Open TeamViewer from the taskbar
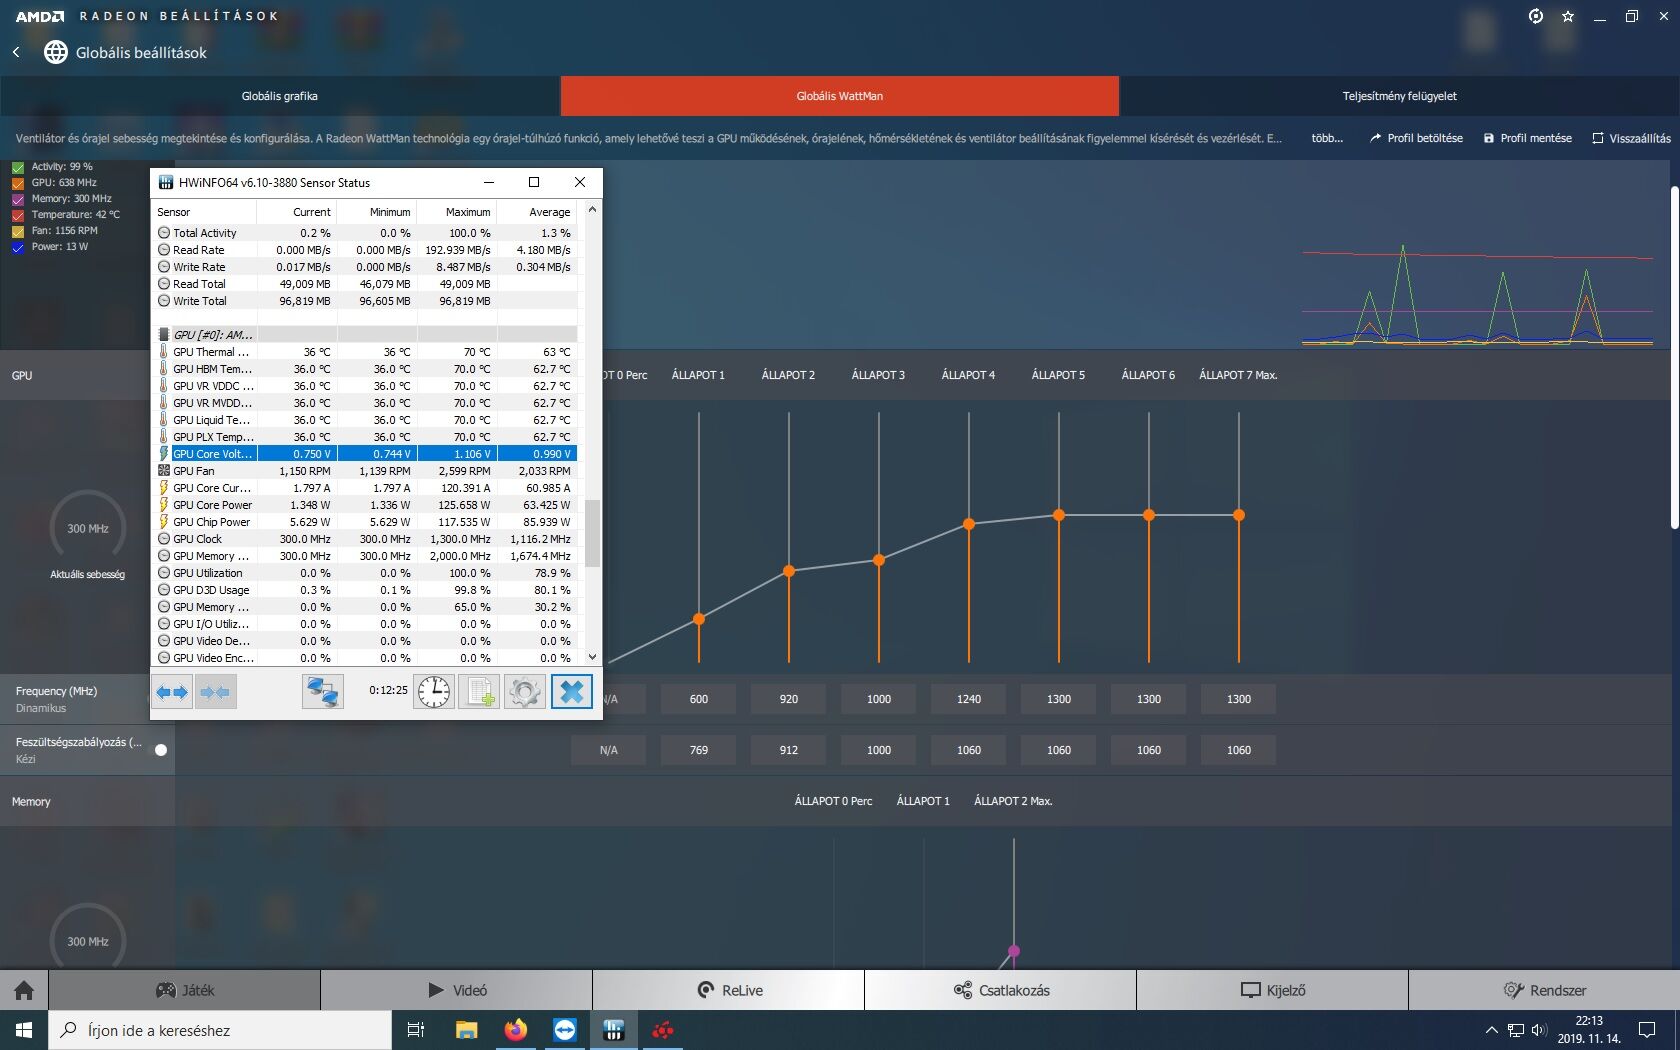This screenshot has height=1050, width=1680. pyautogui.click(x=565, y=1030)
